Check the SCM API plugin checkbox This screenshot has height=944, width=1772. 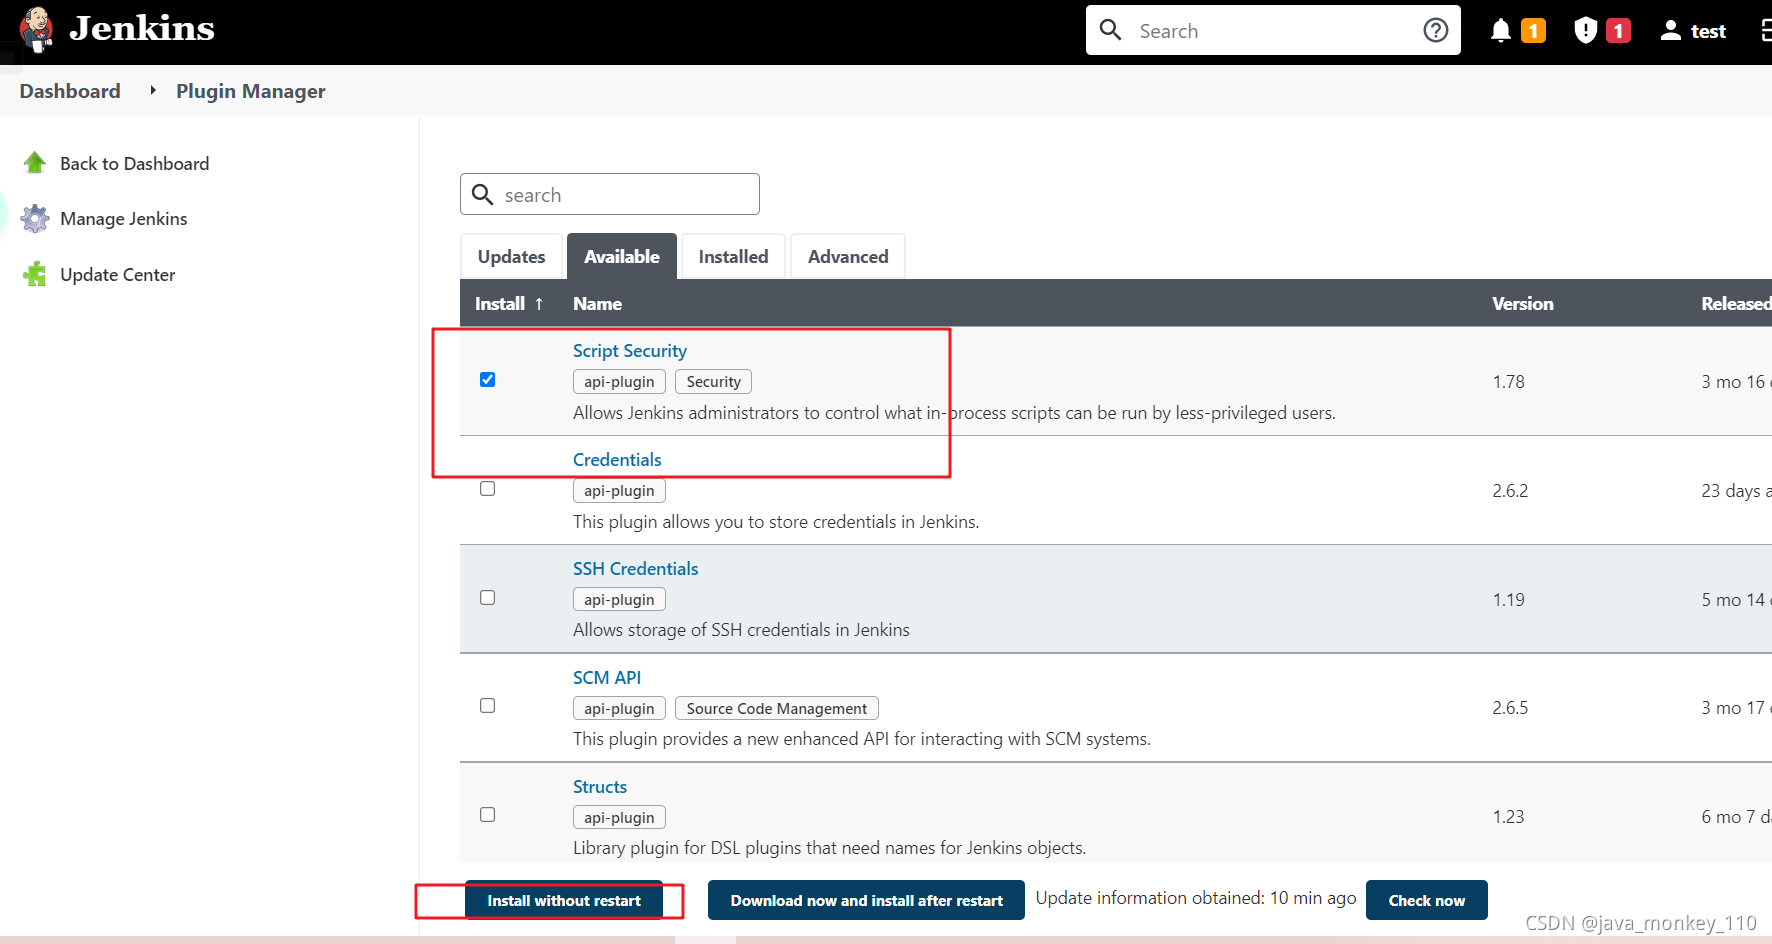[488, 706]
